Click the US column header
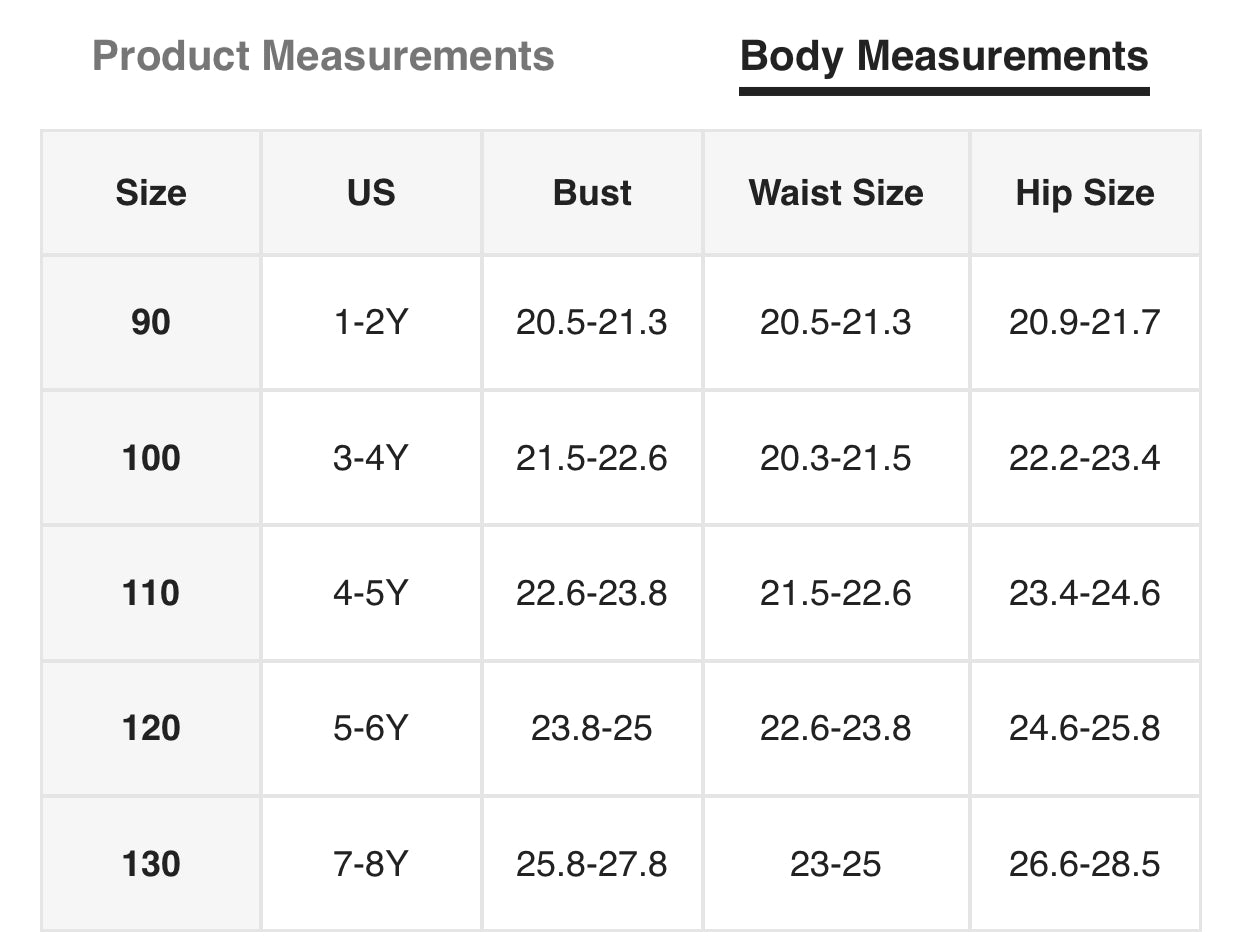Viewport: 1242px width, 936px height. 371,192
